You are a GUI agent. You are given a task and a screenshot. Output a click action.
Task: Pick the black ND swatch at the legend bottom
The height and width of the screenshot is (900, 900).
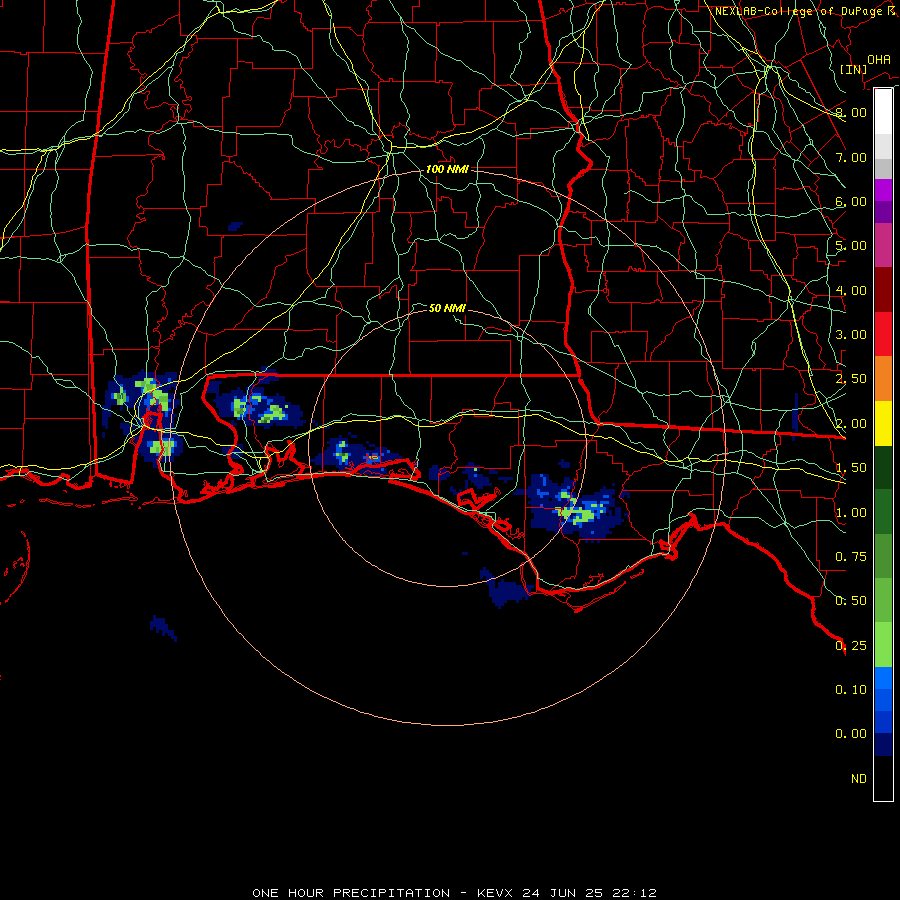click(883, 778)
